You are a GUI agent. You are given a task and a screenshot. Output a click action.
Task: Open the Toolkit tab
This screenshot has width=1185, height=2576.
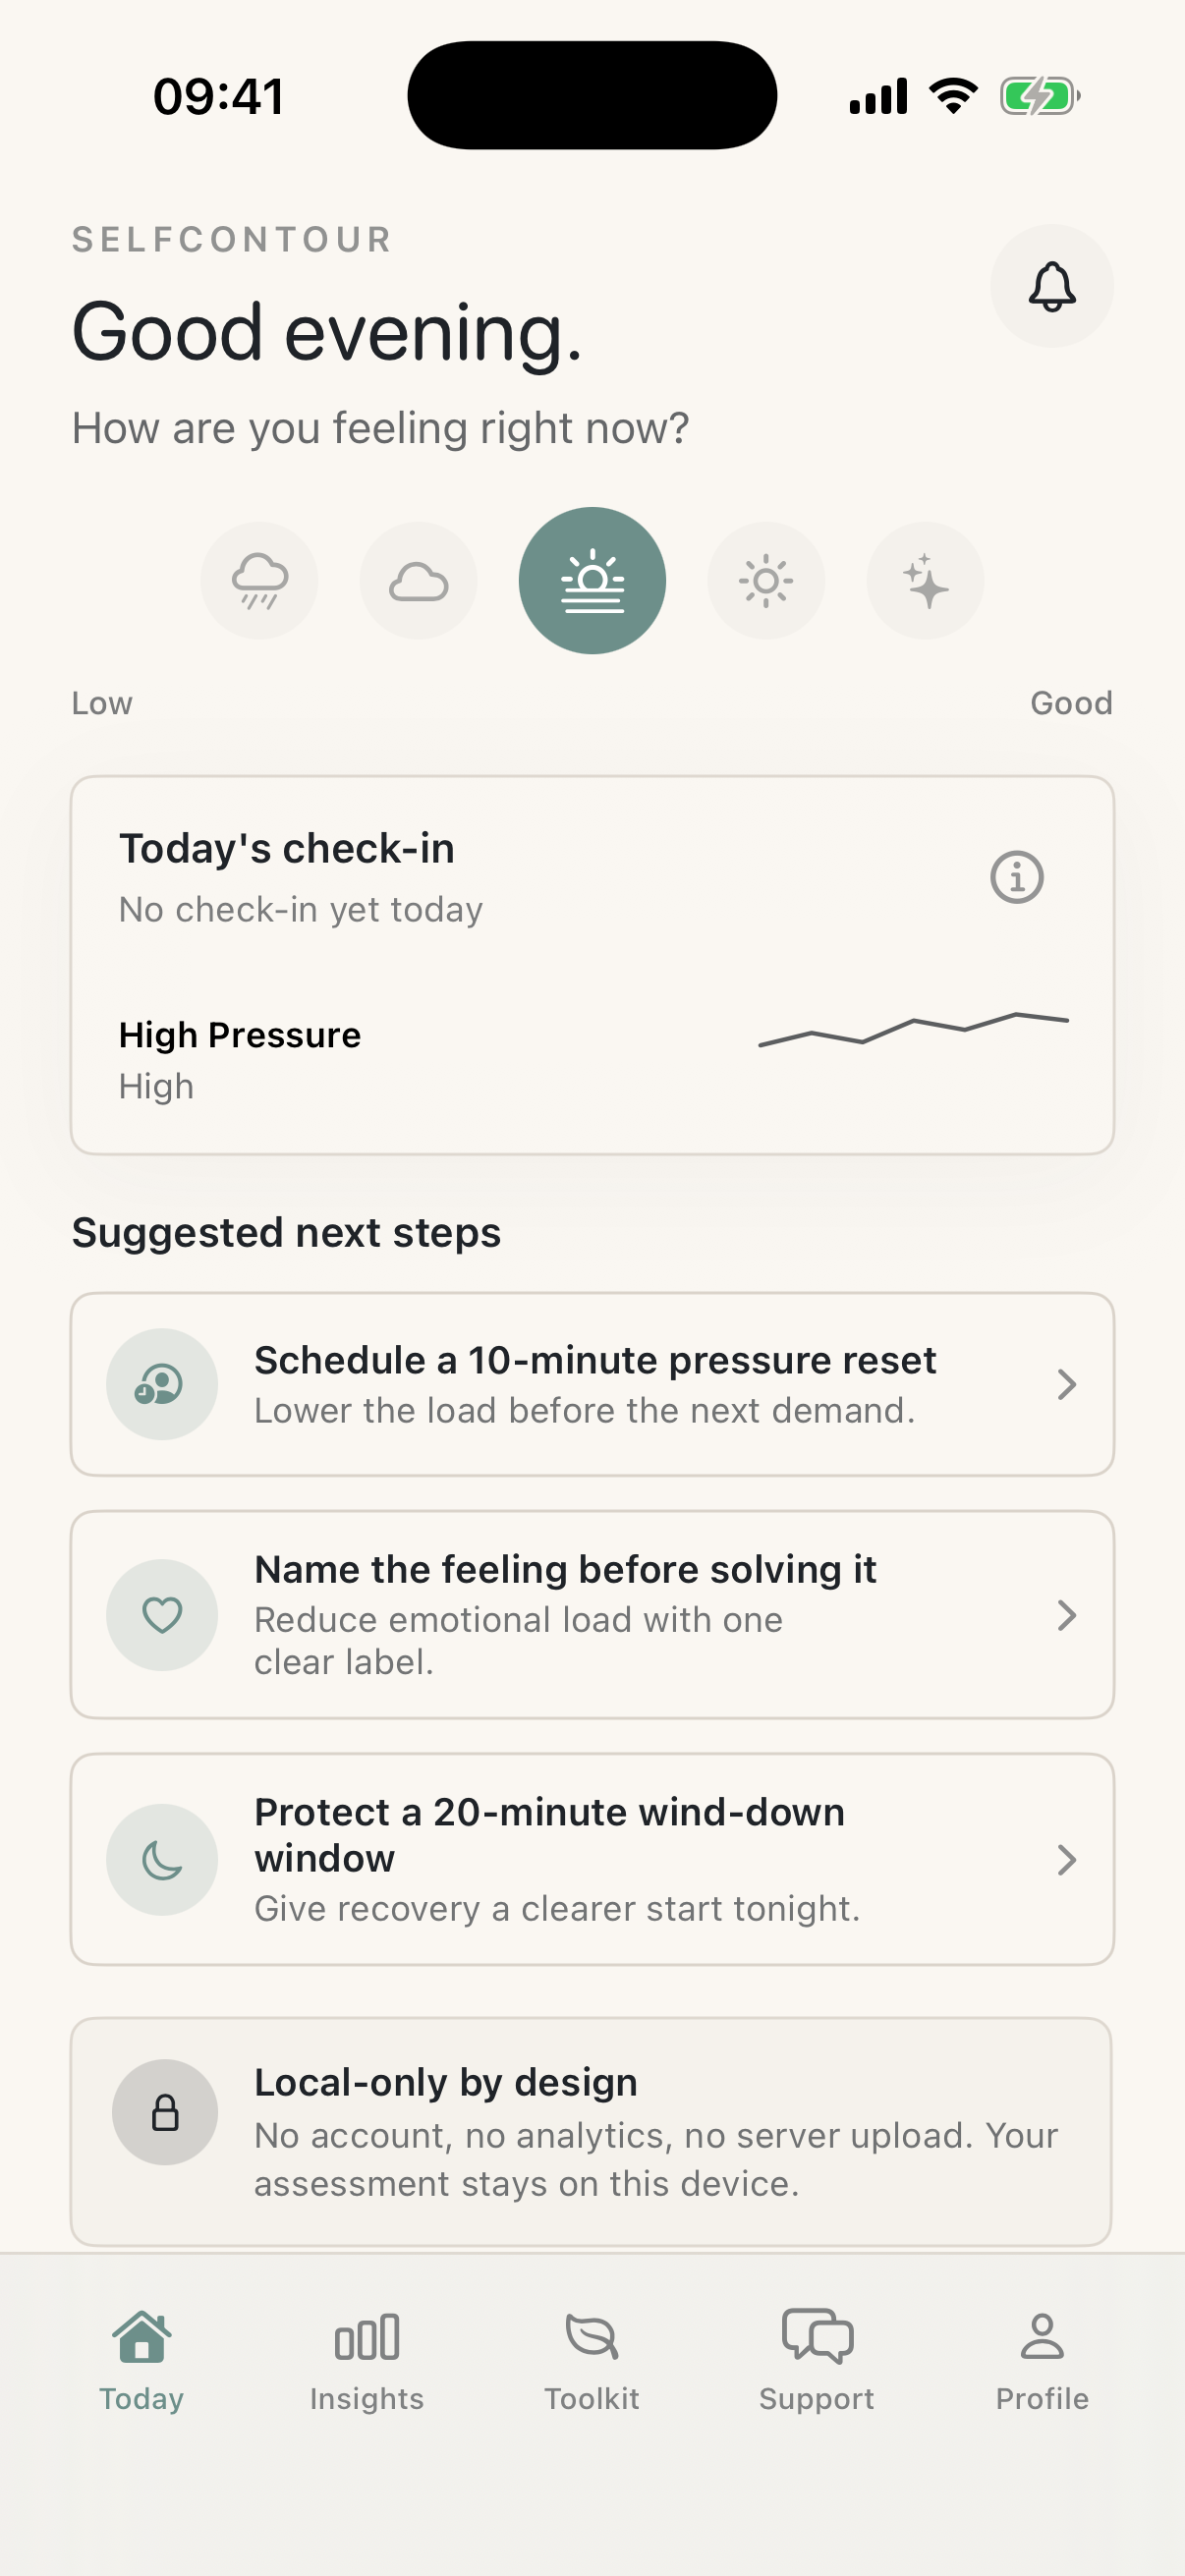[592, 2370]
